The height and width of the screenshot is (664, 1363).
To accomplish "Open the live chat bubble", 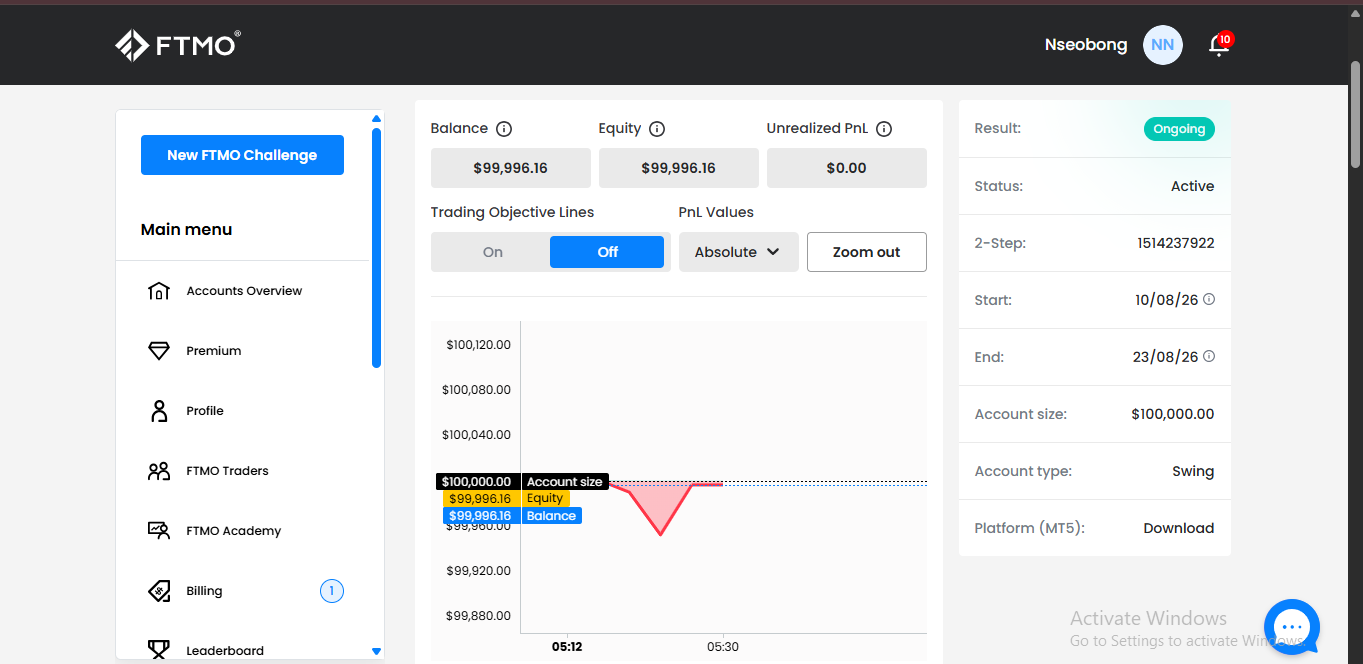I will [x=1292, y=626].
